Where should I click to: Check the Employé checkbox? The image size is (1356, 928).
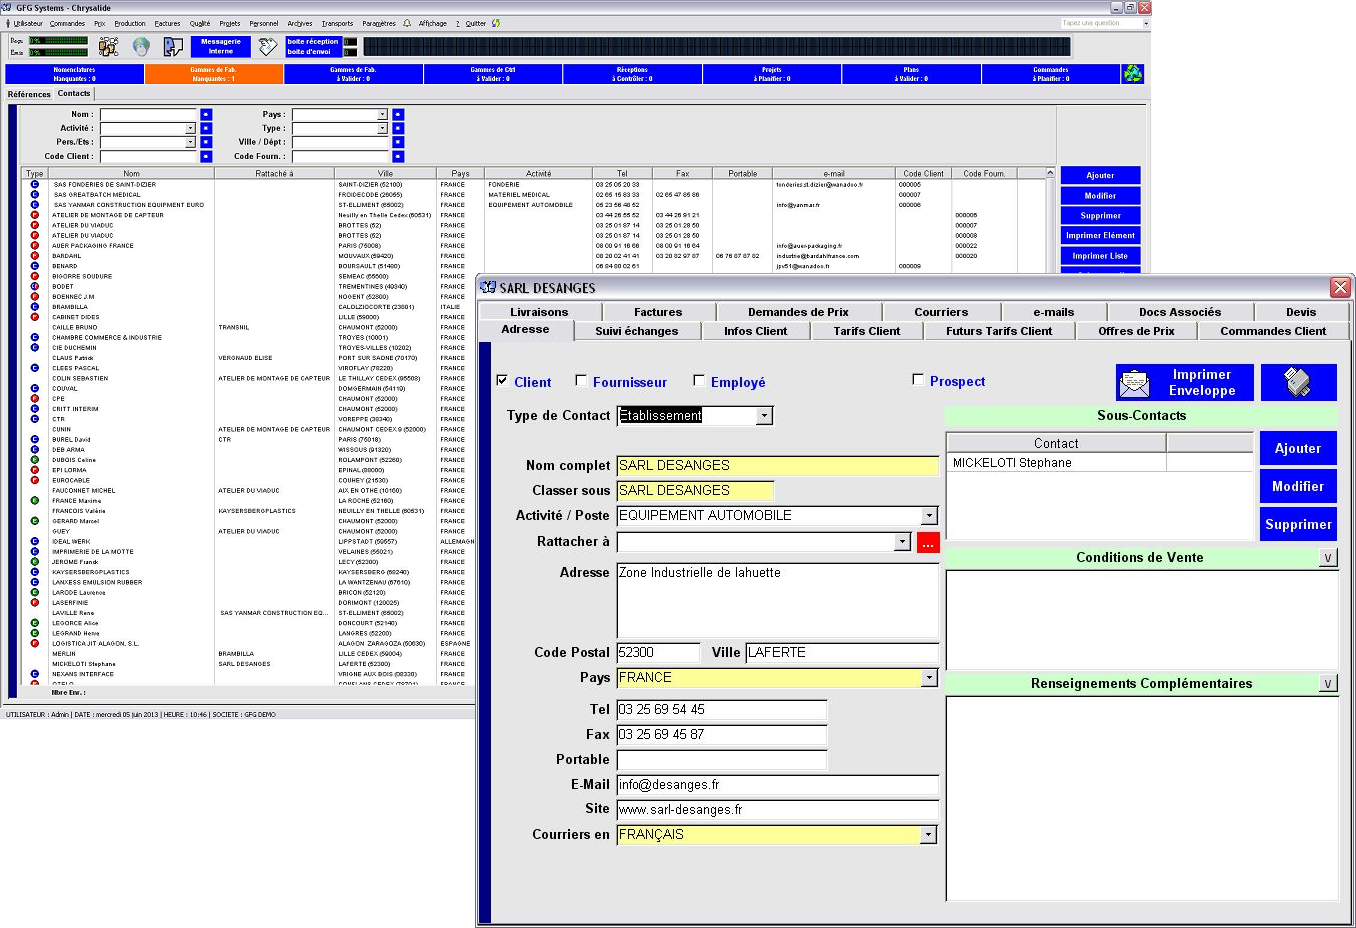pyautogui.click(x=699, y=381)
